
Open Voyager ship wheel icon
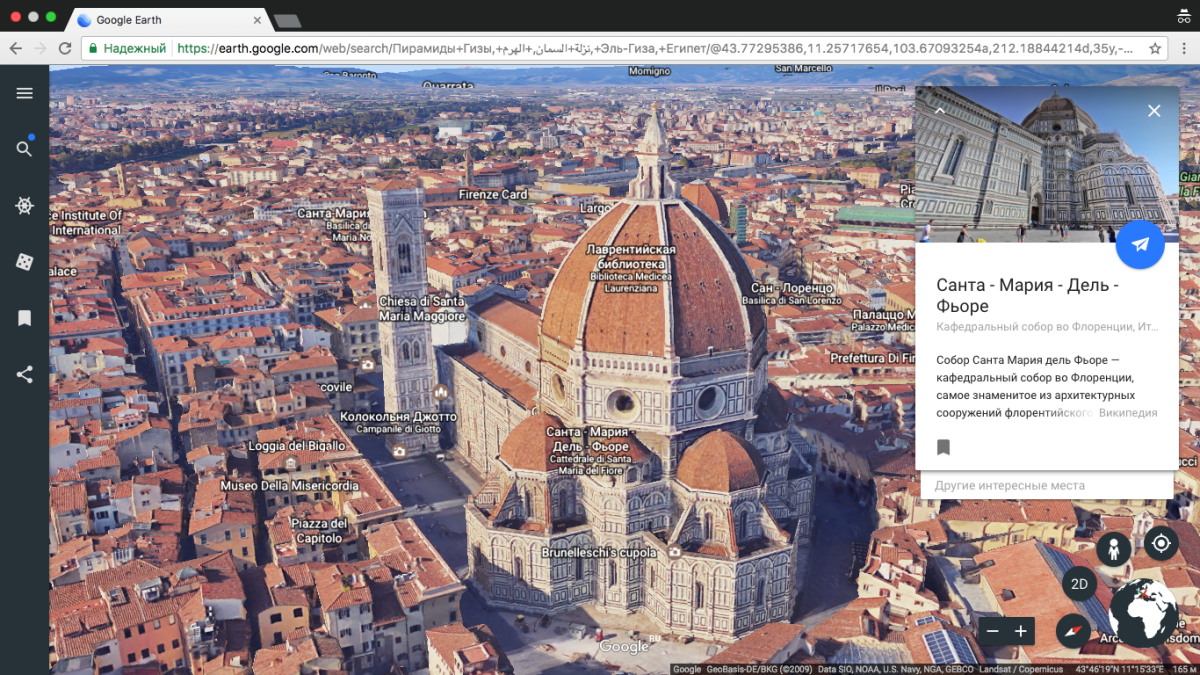(x=24, y=206)
